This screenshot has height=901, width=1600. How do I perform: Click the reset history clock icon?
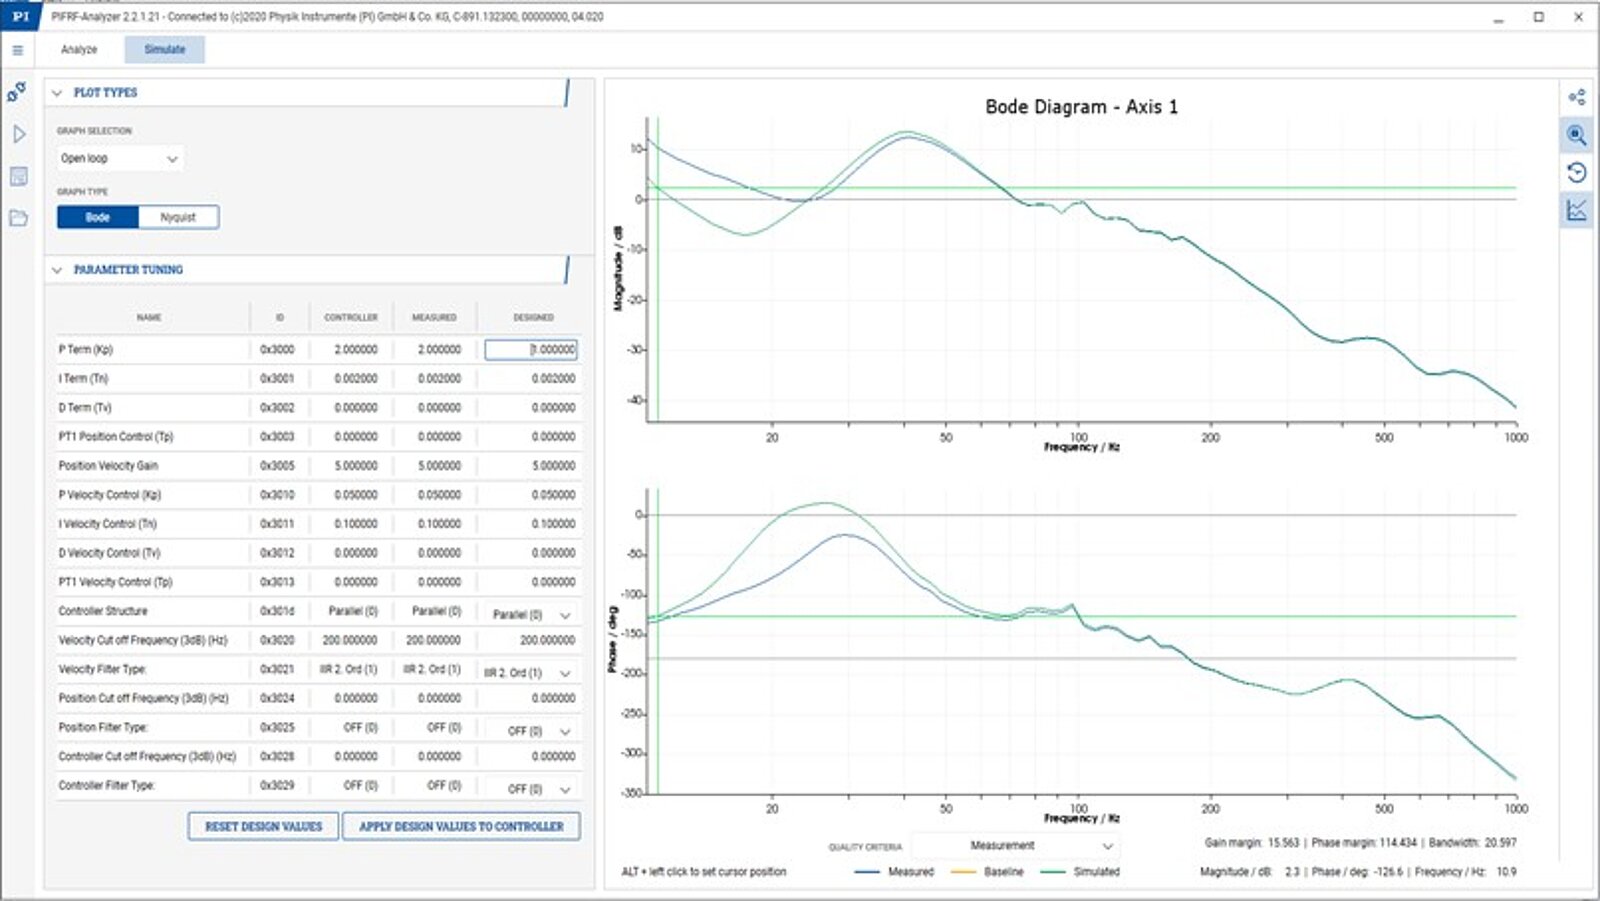[x=1577, y=172]
